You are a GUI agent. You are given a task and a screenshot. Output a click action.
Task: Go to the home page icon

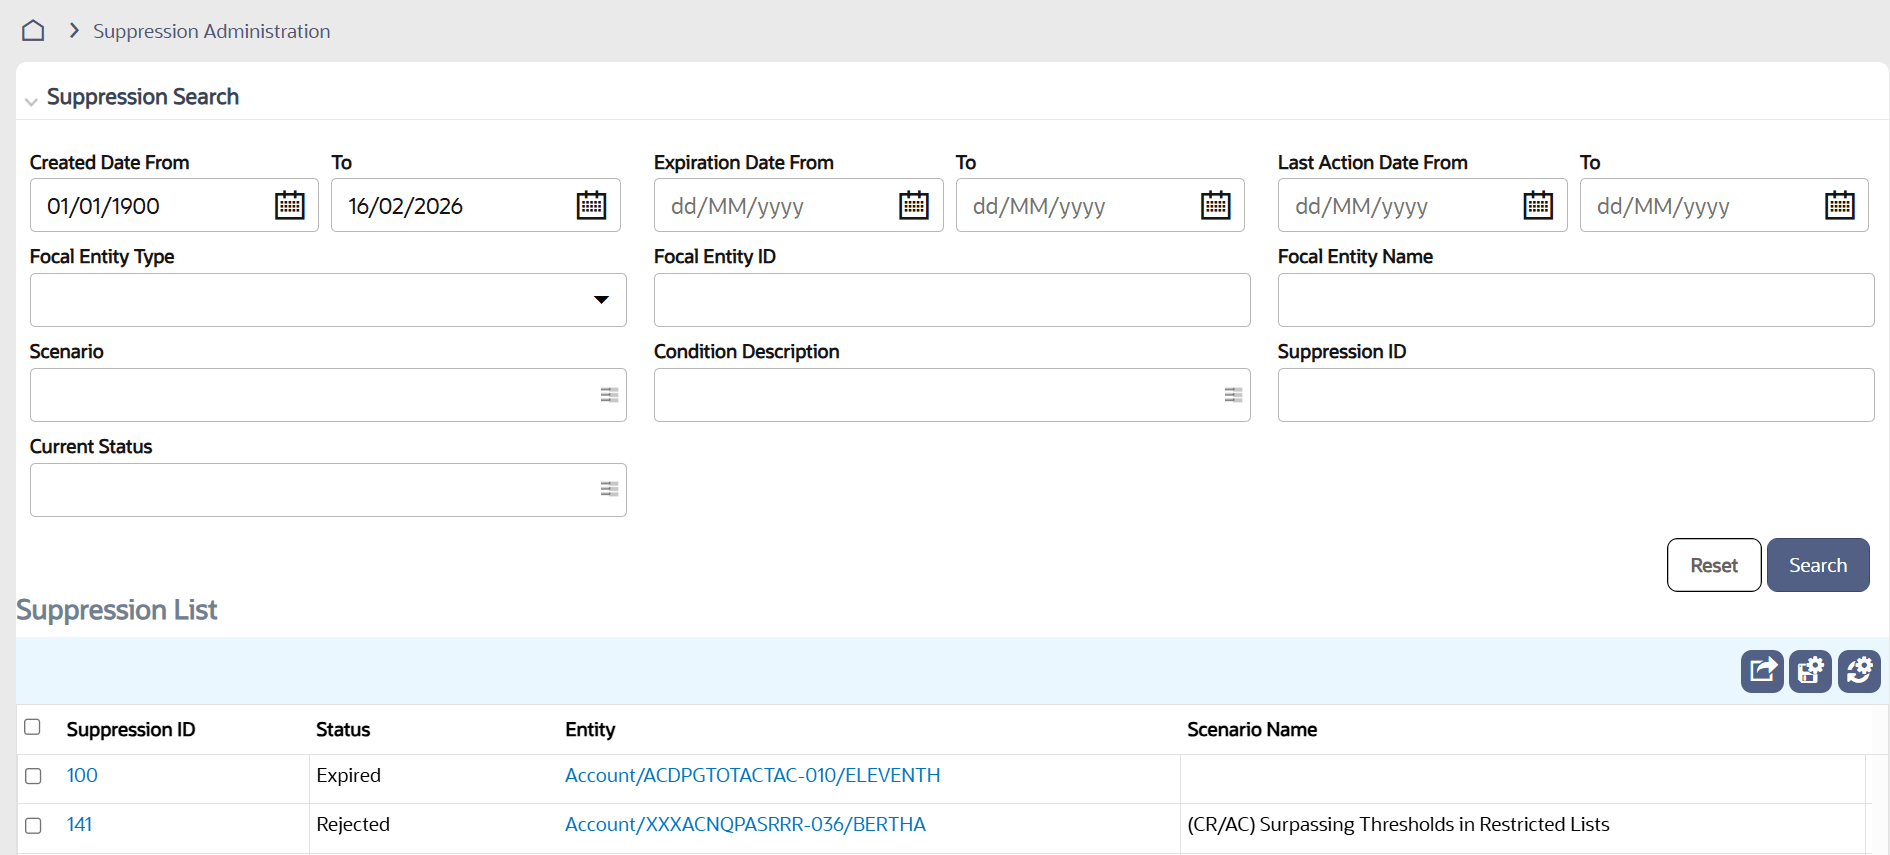click(x=33, y=31)
